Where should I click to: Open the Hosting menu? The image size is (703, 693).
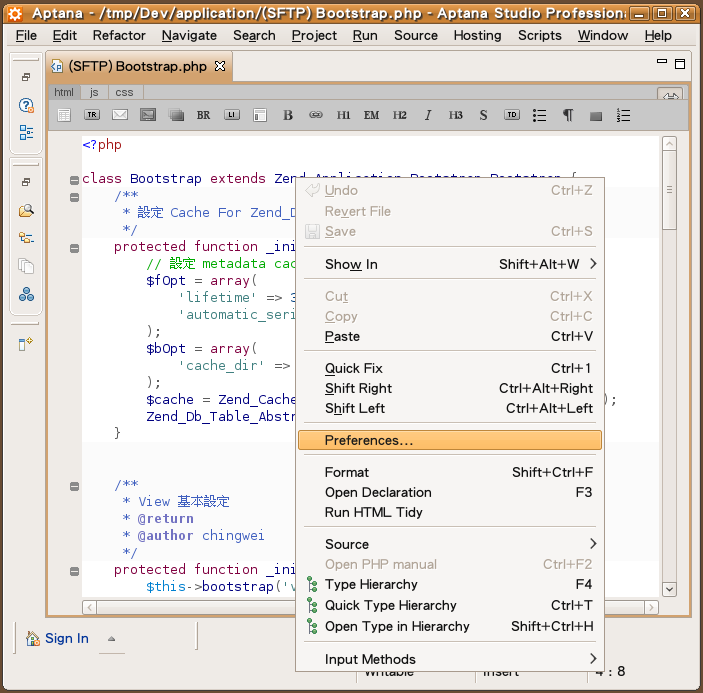tap(477, 35)
